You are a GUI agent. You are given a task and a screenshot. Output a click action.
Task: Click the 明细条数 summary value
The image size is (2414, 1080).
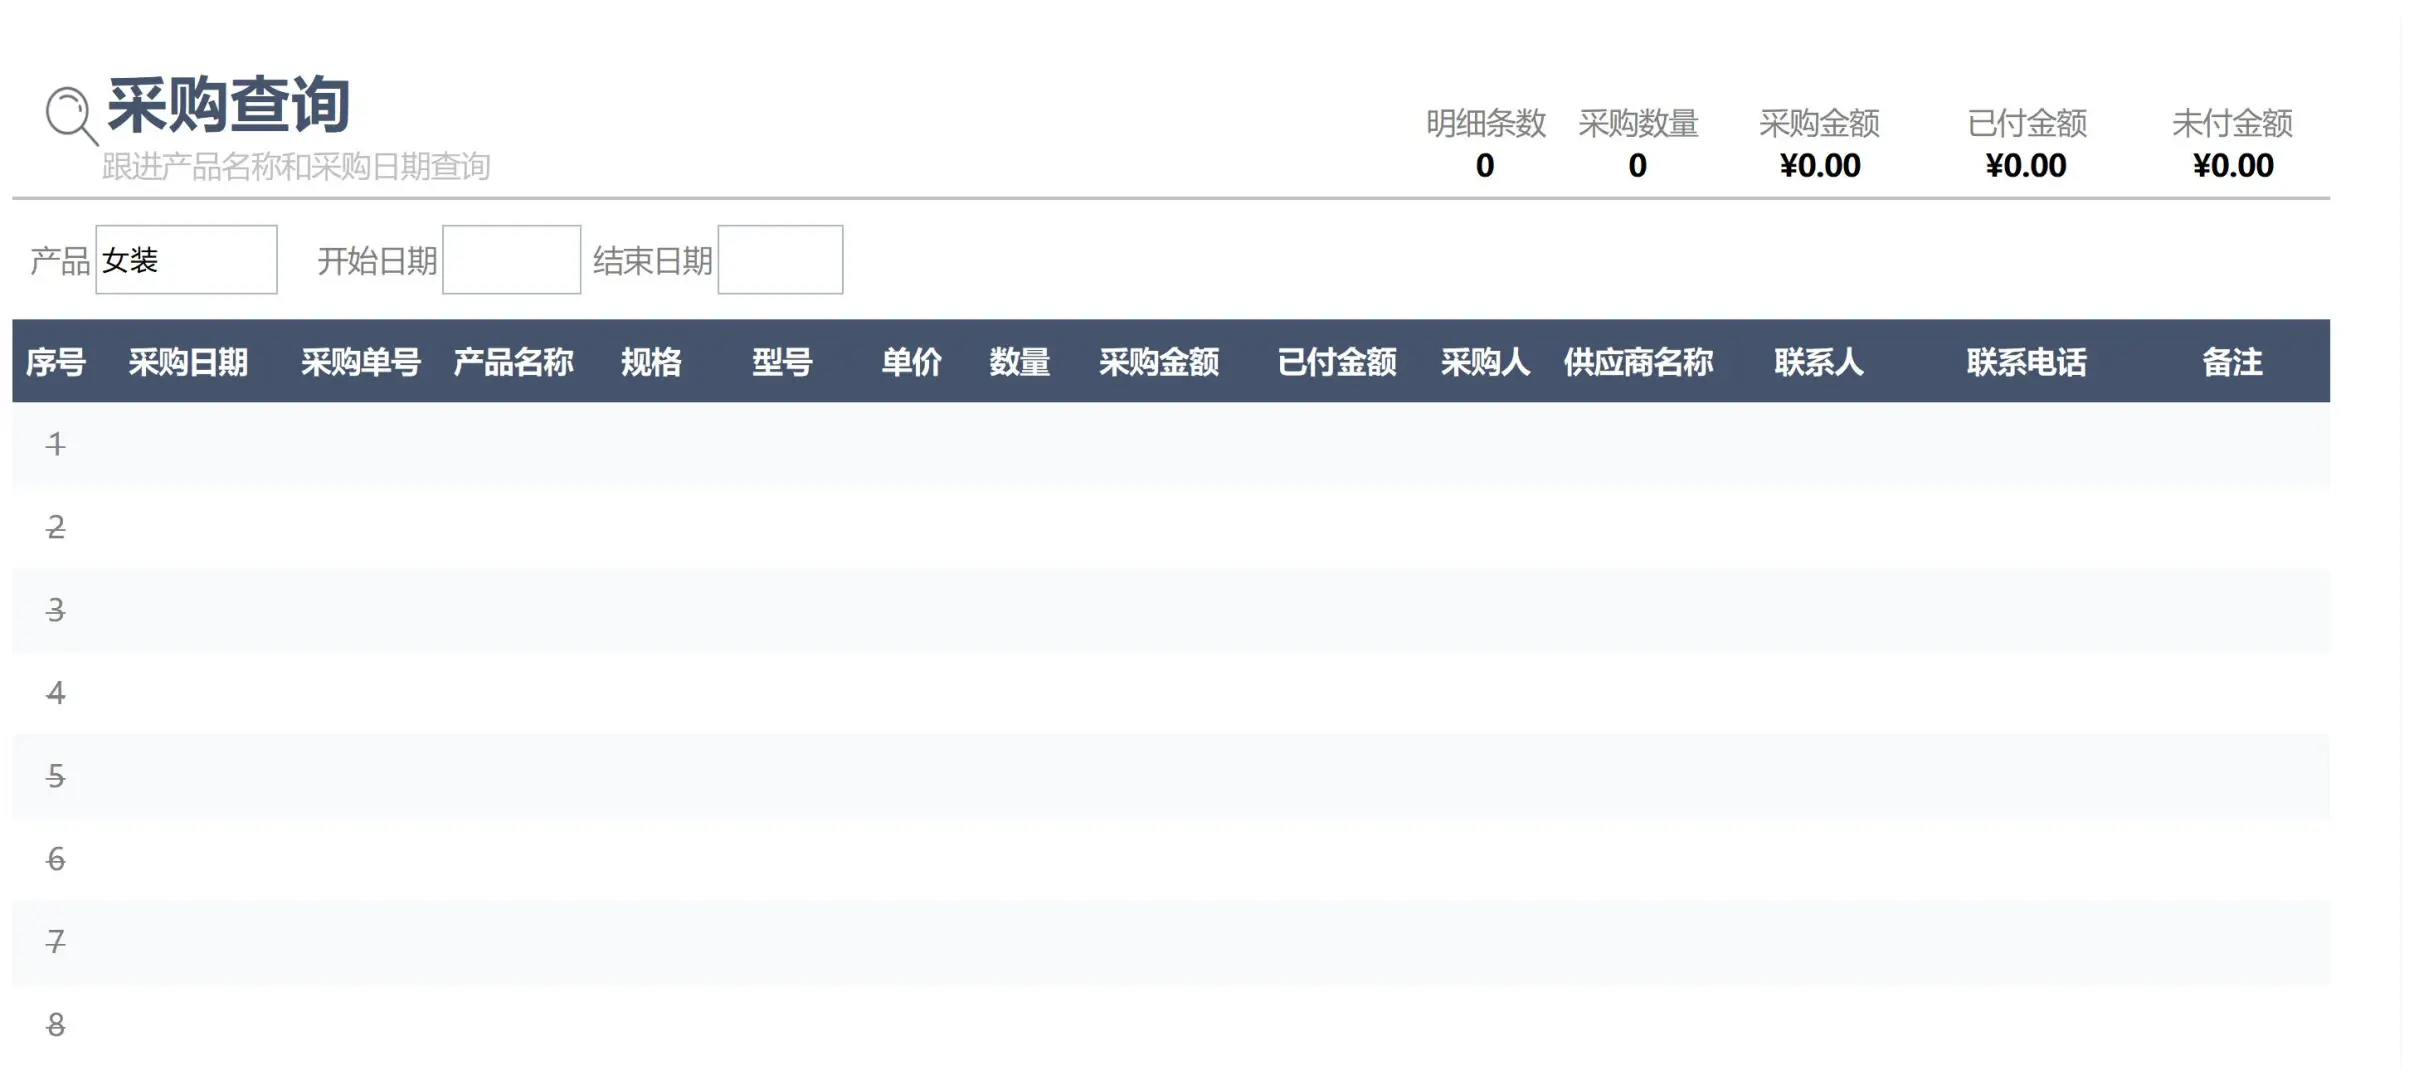coord(1484,165)
